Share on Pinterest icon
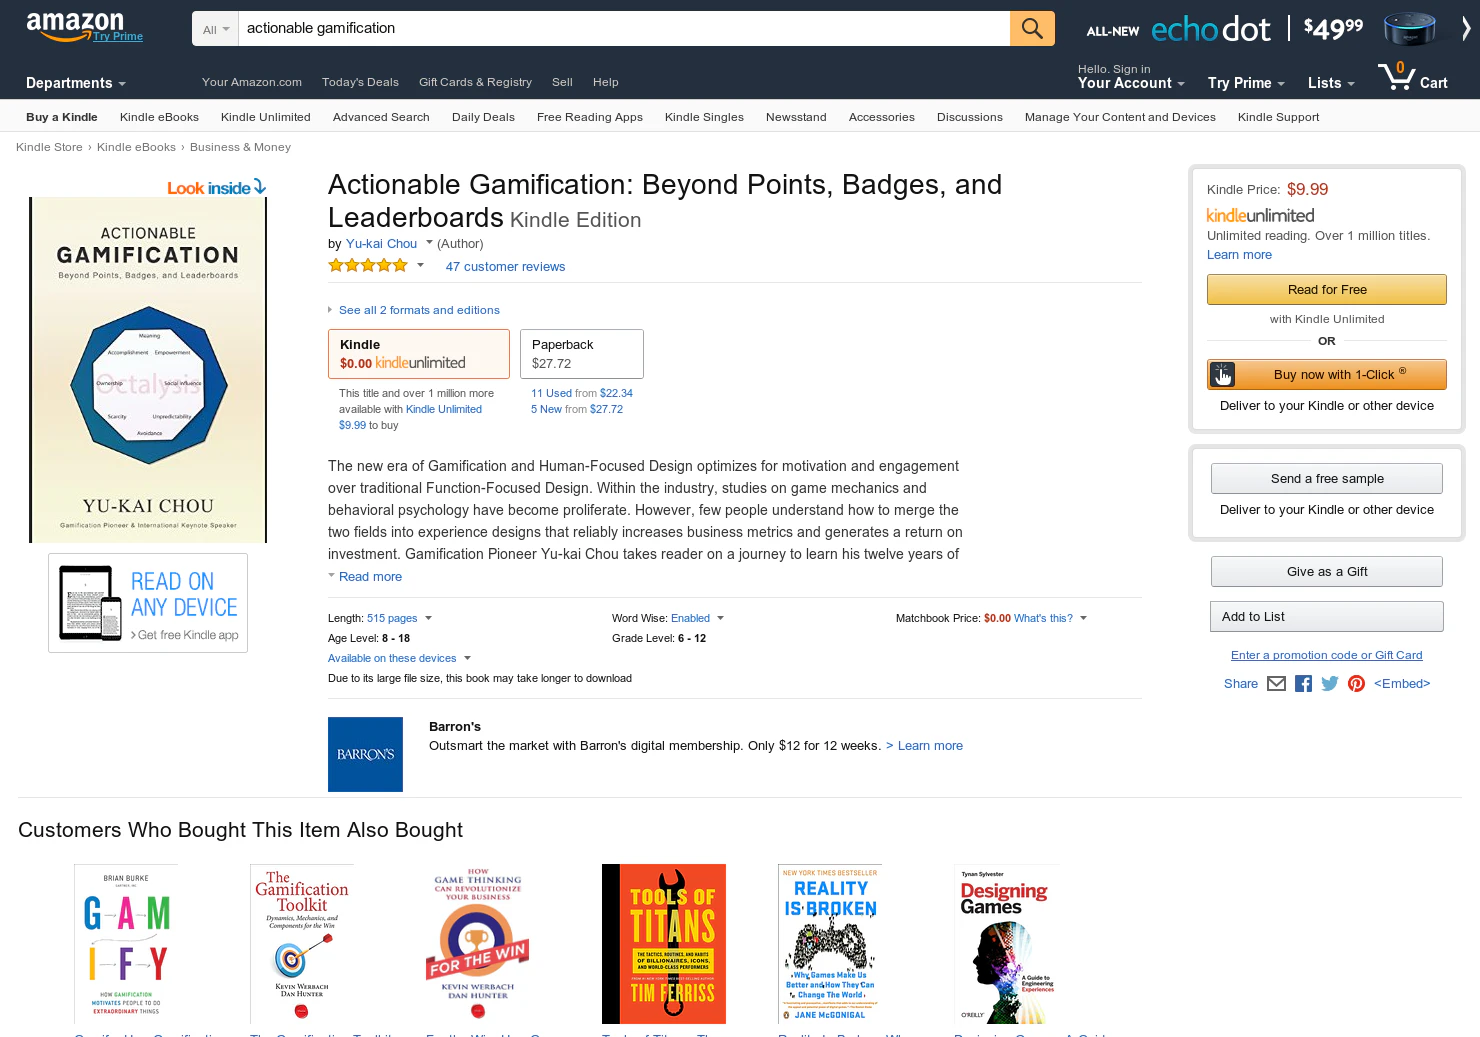The height and width of the screenshot is (1037, 1480). [x=1356, y=684]
